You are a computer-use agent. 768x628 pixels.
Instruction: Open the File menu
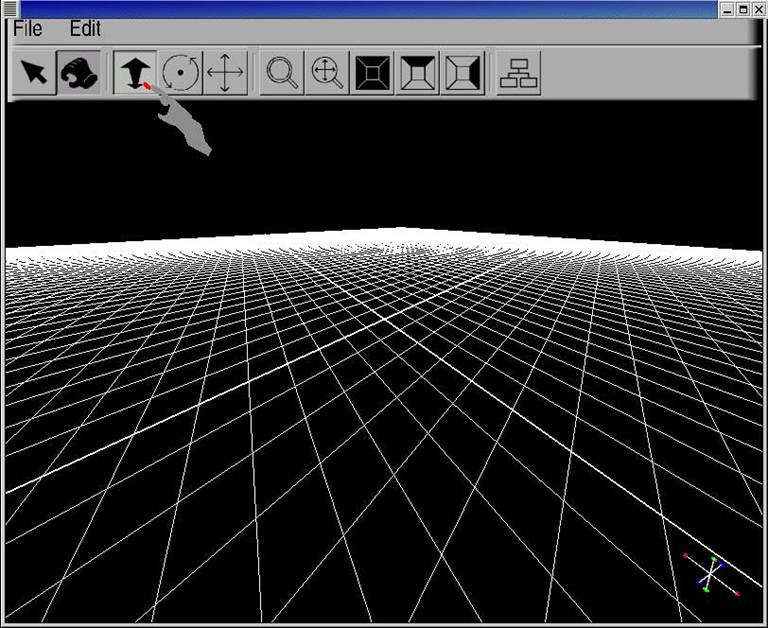[x=27, y=28]
